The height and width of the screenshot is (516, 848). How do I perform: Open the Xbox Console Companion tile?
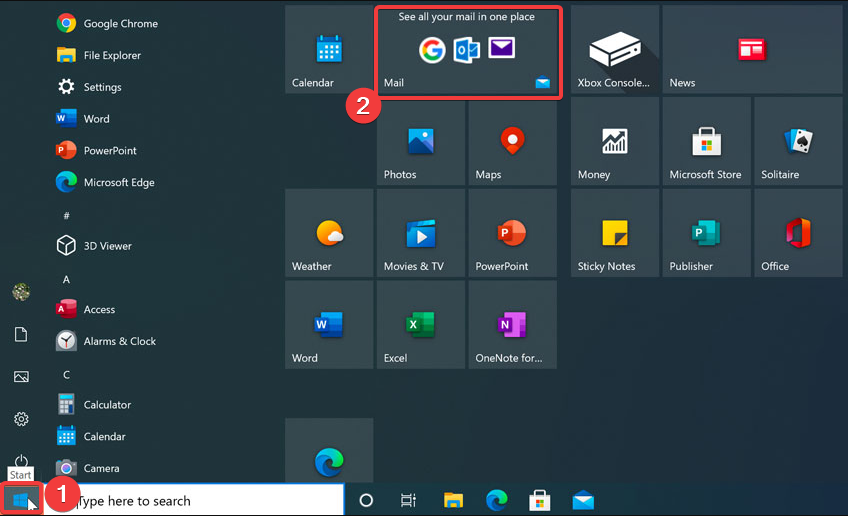tap(615, 50)
